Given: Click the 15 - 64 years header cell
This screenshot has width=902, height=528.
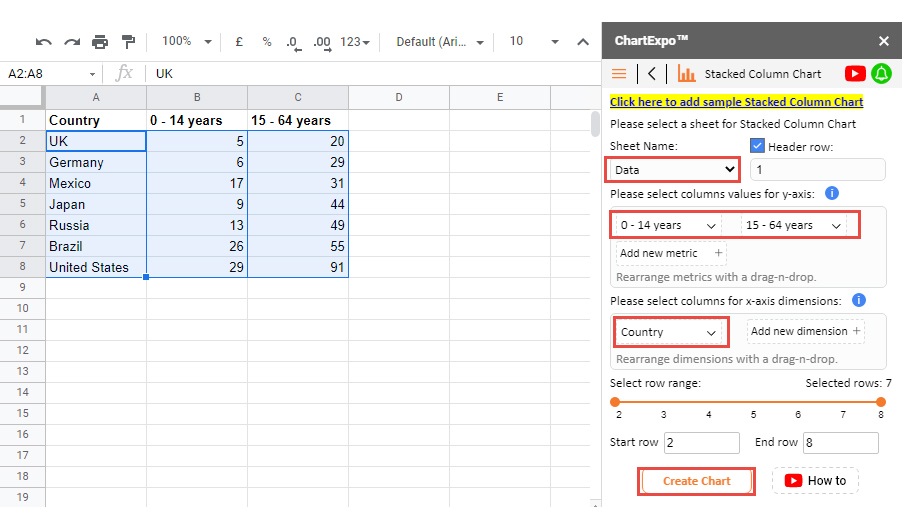Looking at the screenshot, I should (x=298, y=120).
